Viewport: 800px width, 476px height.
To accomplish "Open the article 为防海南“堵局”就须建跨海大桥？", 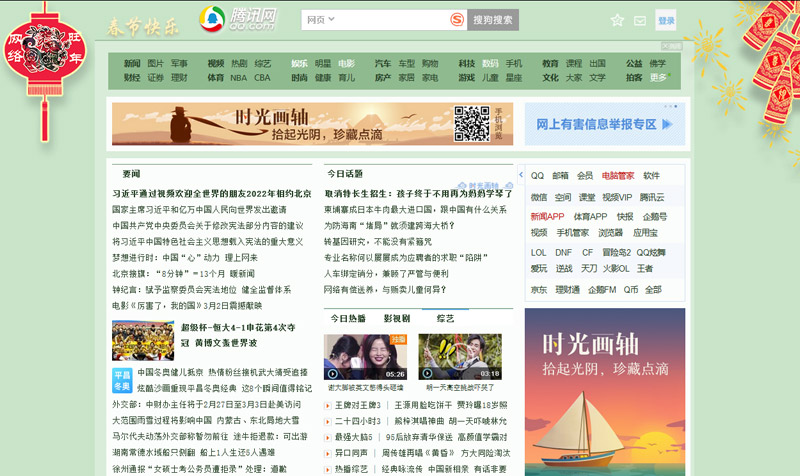I will 389,226.
